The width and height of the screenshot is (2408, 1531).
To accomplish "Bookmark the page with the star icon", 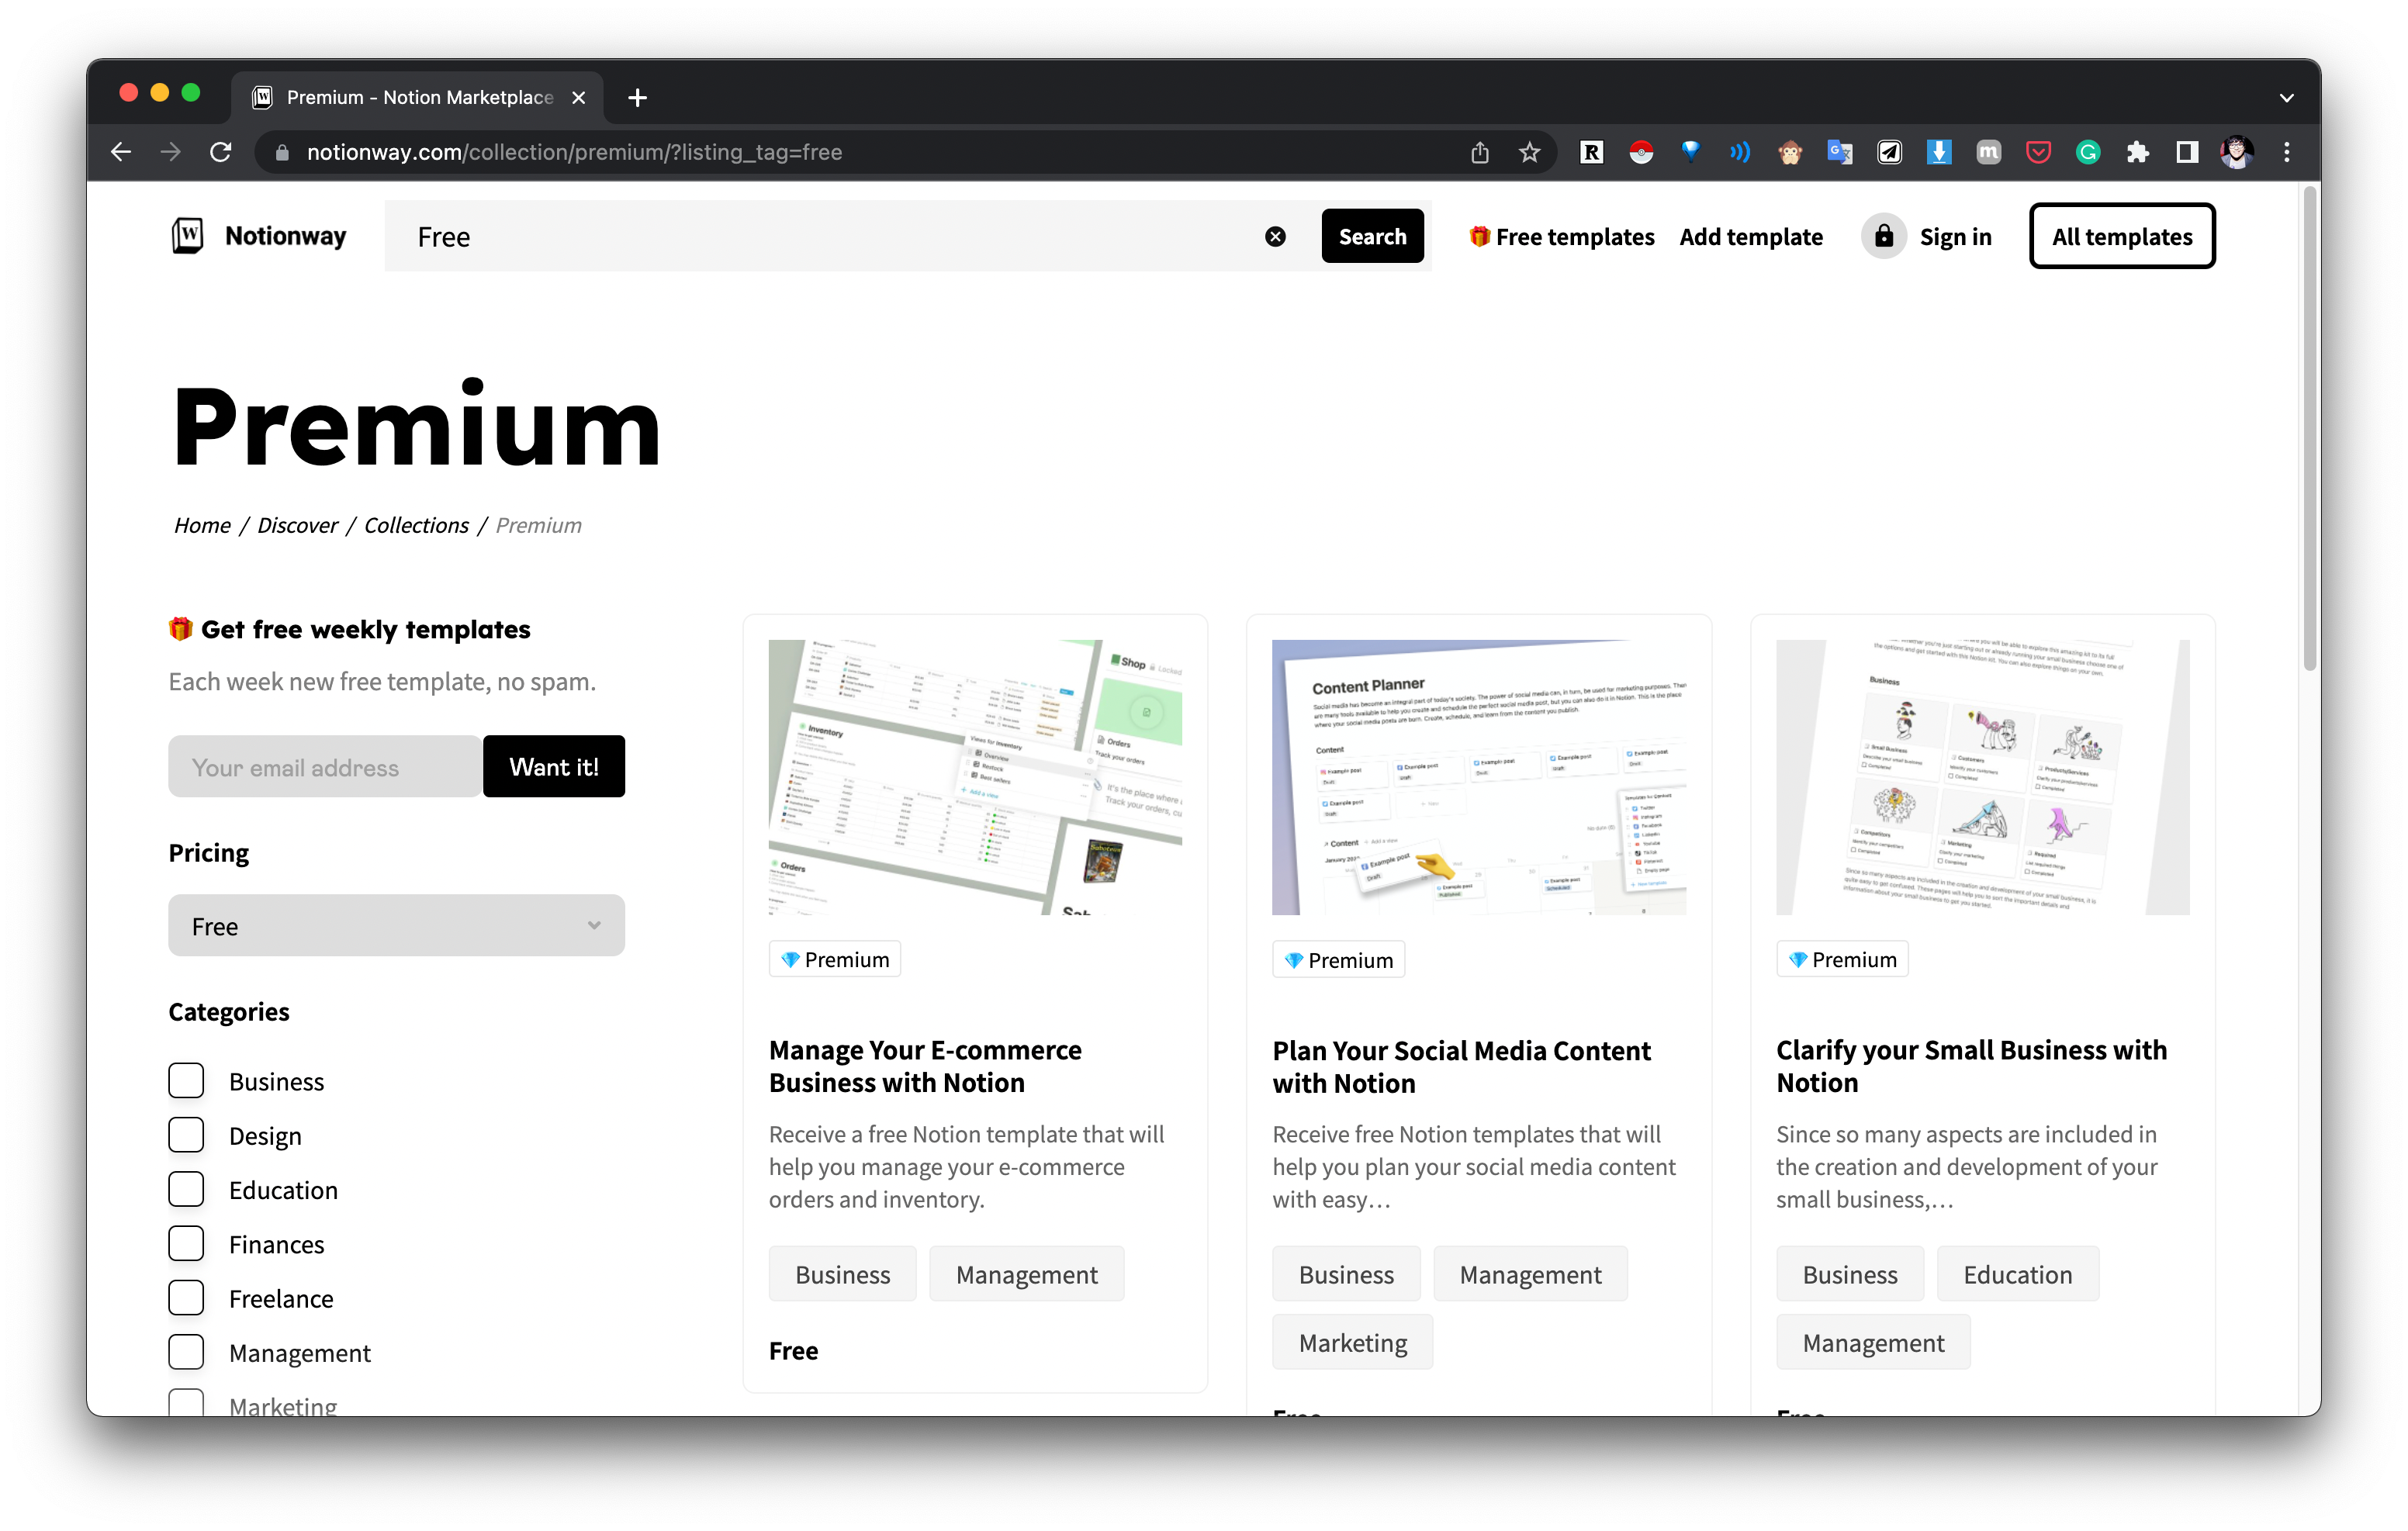I will click(1530, 152).
